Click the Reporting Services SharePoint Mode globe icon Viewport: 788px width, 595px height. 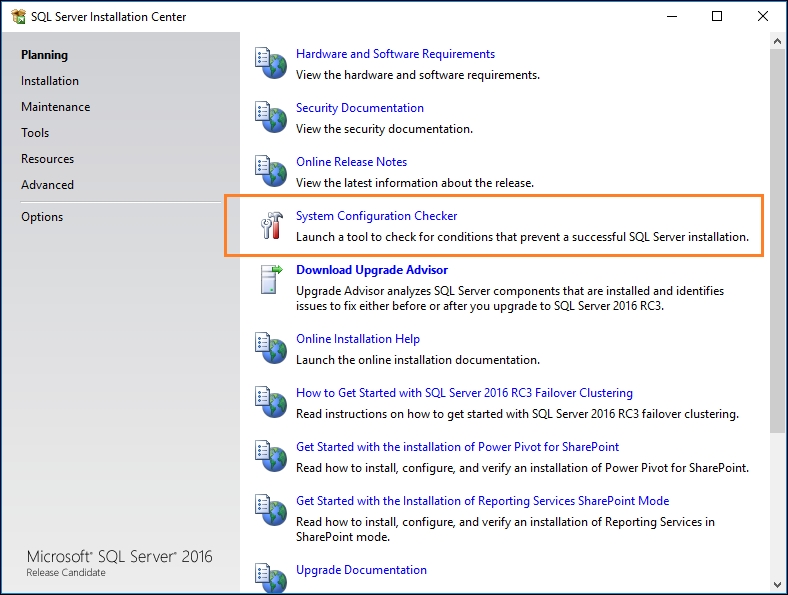[270, 510]
